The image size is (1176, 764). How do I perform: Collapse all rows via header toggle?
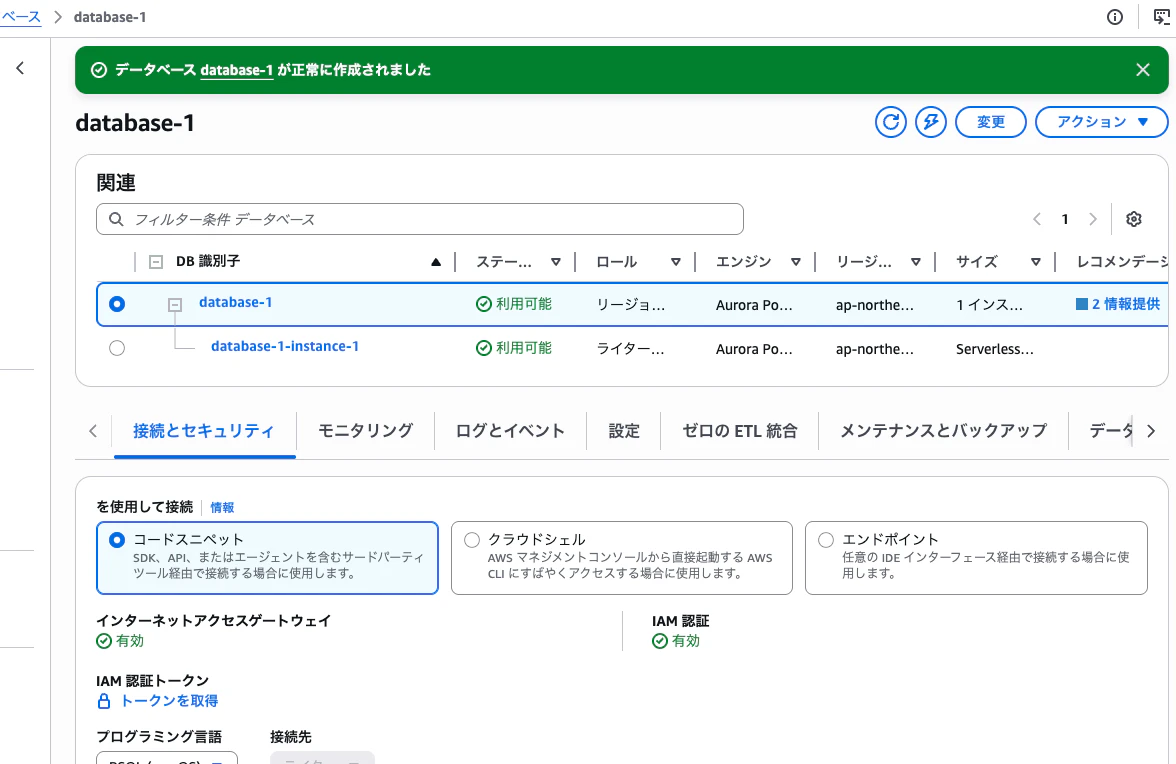[x=156, y=262]
